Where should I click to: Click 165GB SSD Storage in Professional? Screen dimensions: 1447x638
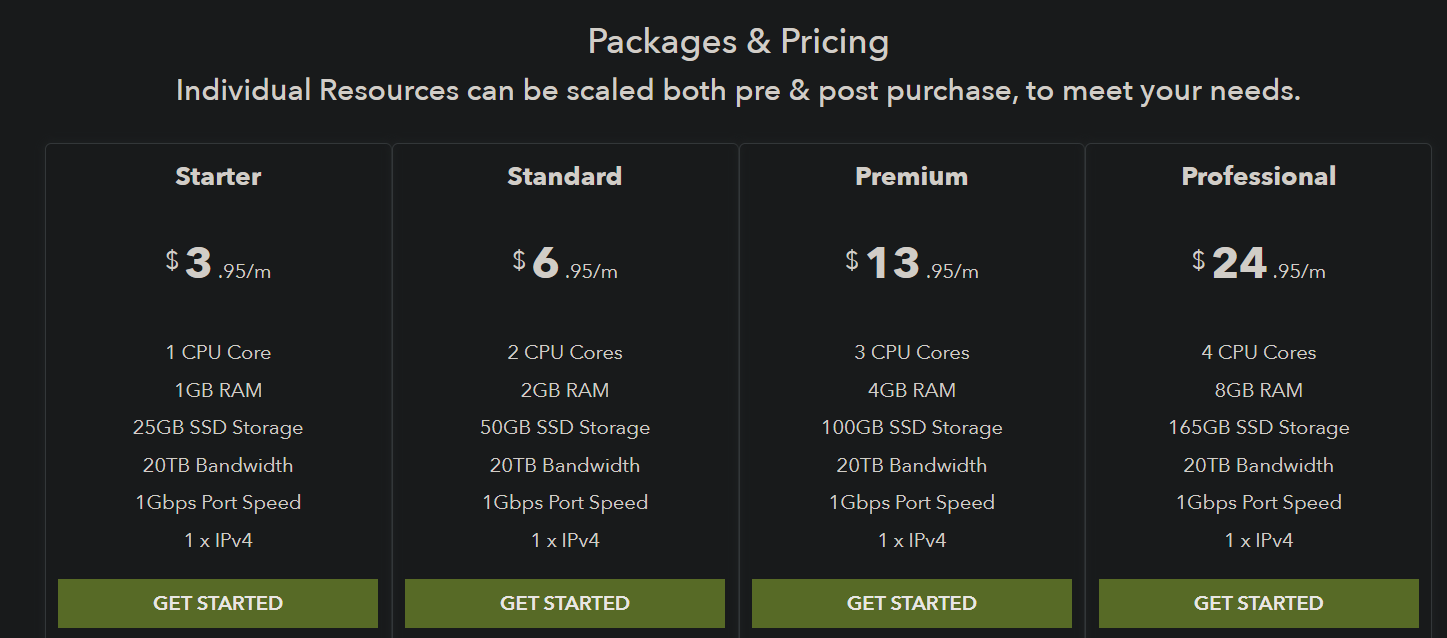coord(1259,427)
